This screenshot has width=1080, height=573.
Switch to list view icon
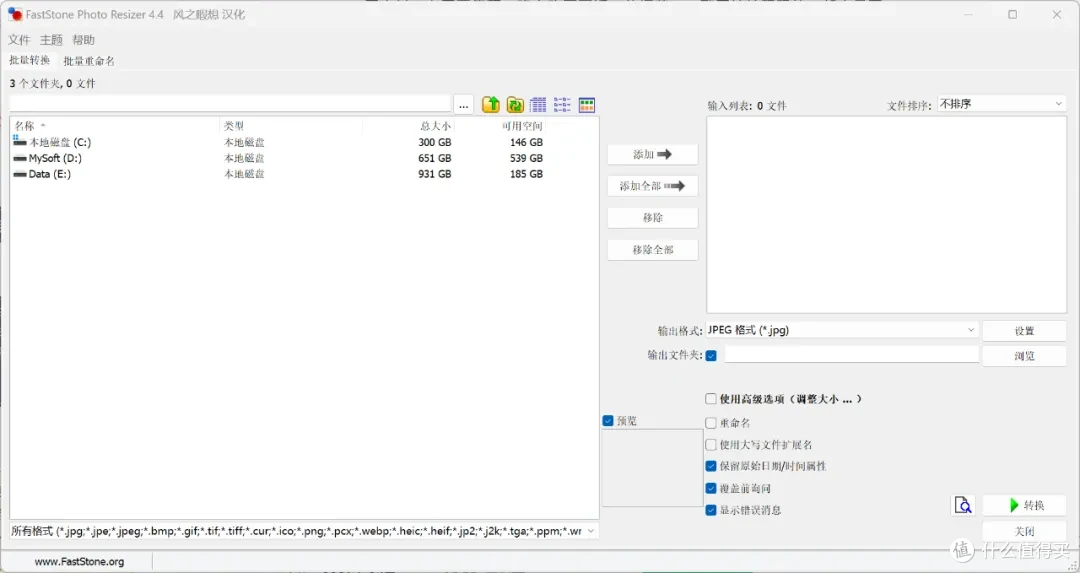(562, 105)
